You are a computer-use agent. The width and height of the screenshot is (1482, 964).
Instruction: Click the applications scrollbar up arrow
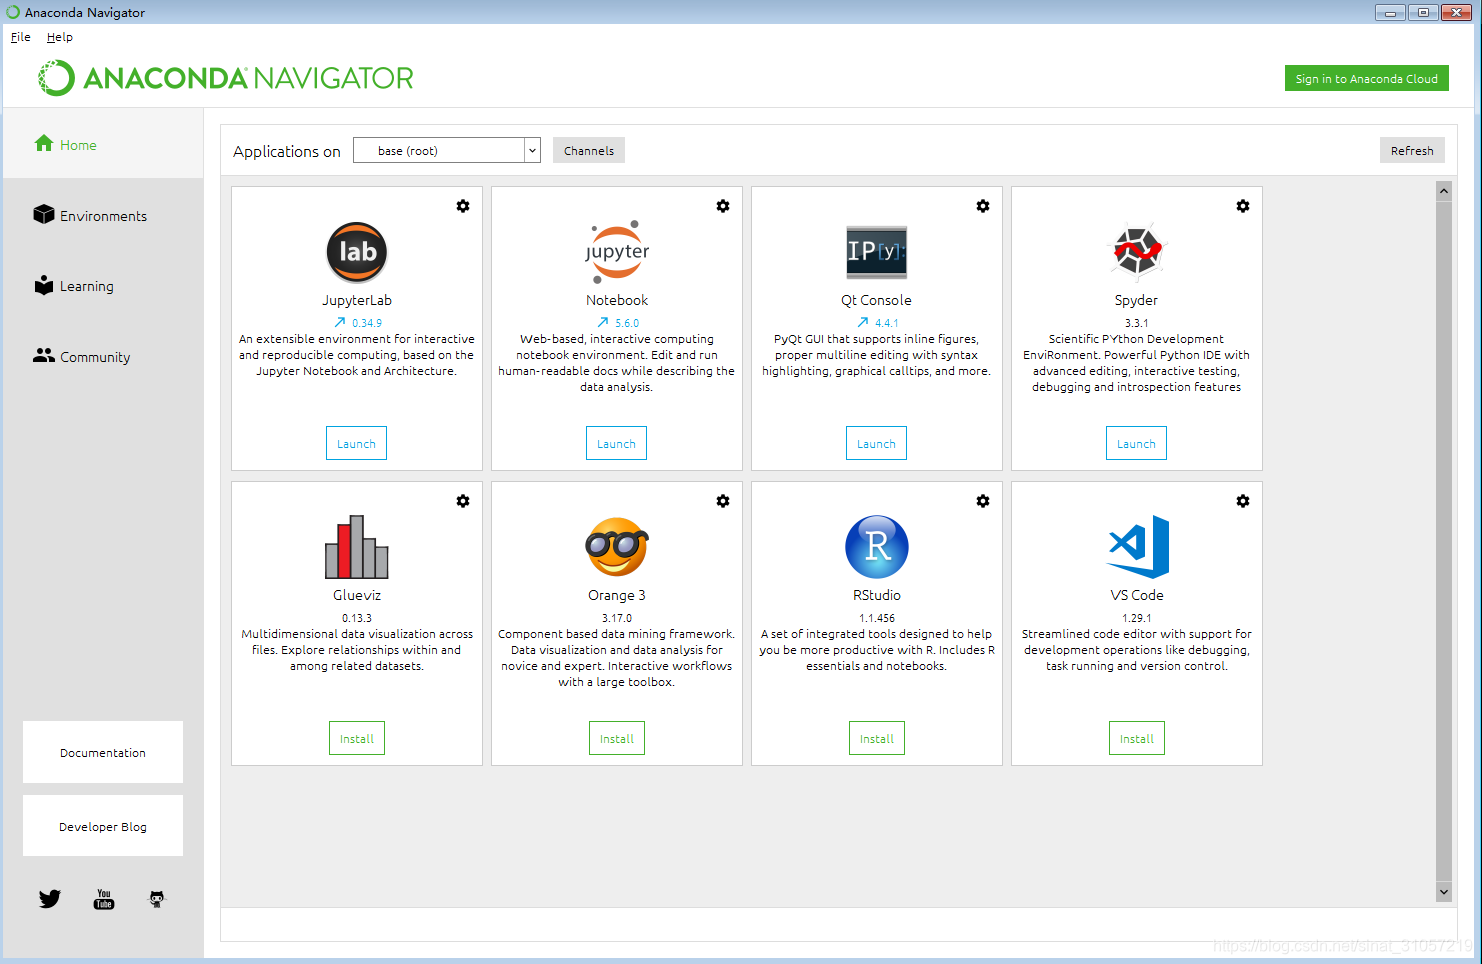1443,190
